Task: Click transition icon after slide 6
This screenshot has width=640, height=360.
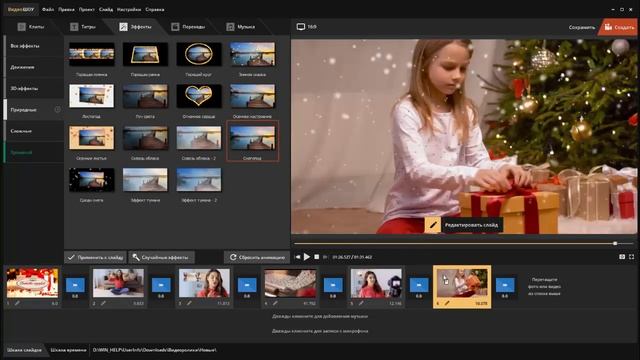Action: tap(505, 285)
